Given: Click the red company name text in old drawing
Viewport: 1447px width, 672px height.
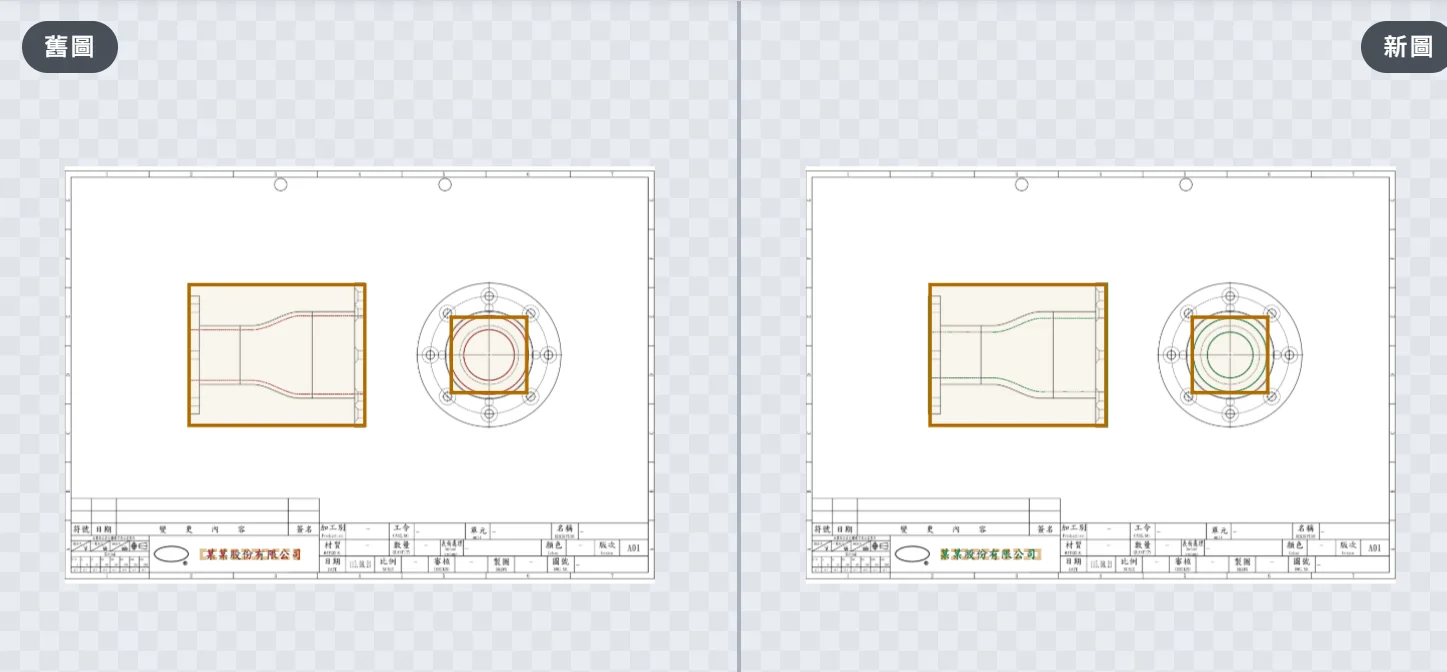Looking at the screenshot, I should pyautogui.click(x=251, y=554).
